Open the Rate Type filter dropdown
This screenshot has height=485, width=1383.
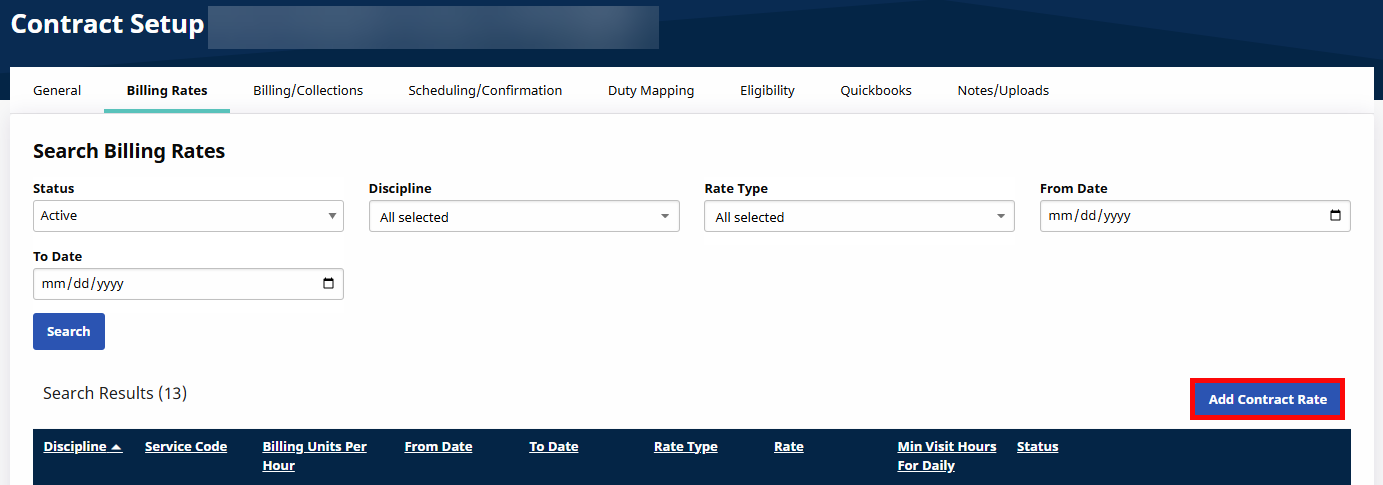coord(859,217)
